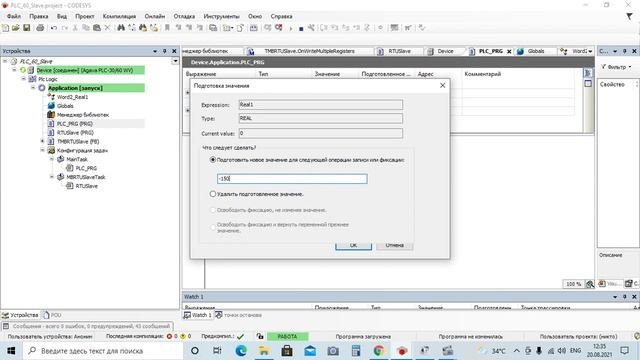Close the value preparation dialog with X
This screenshot has width=640, height=360.
click(442, 85)
